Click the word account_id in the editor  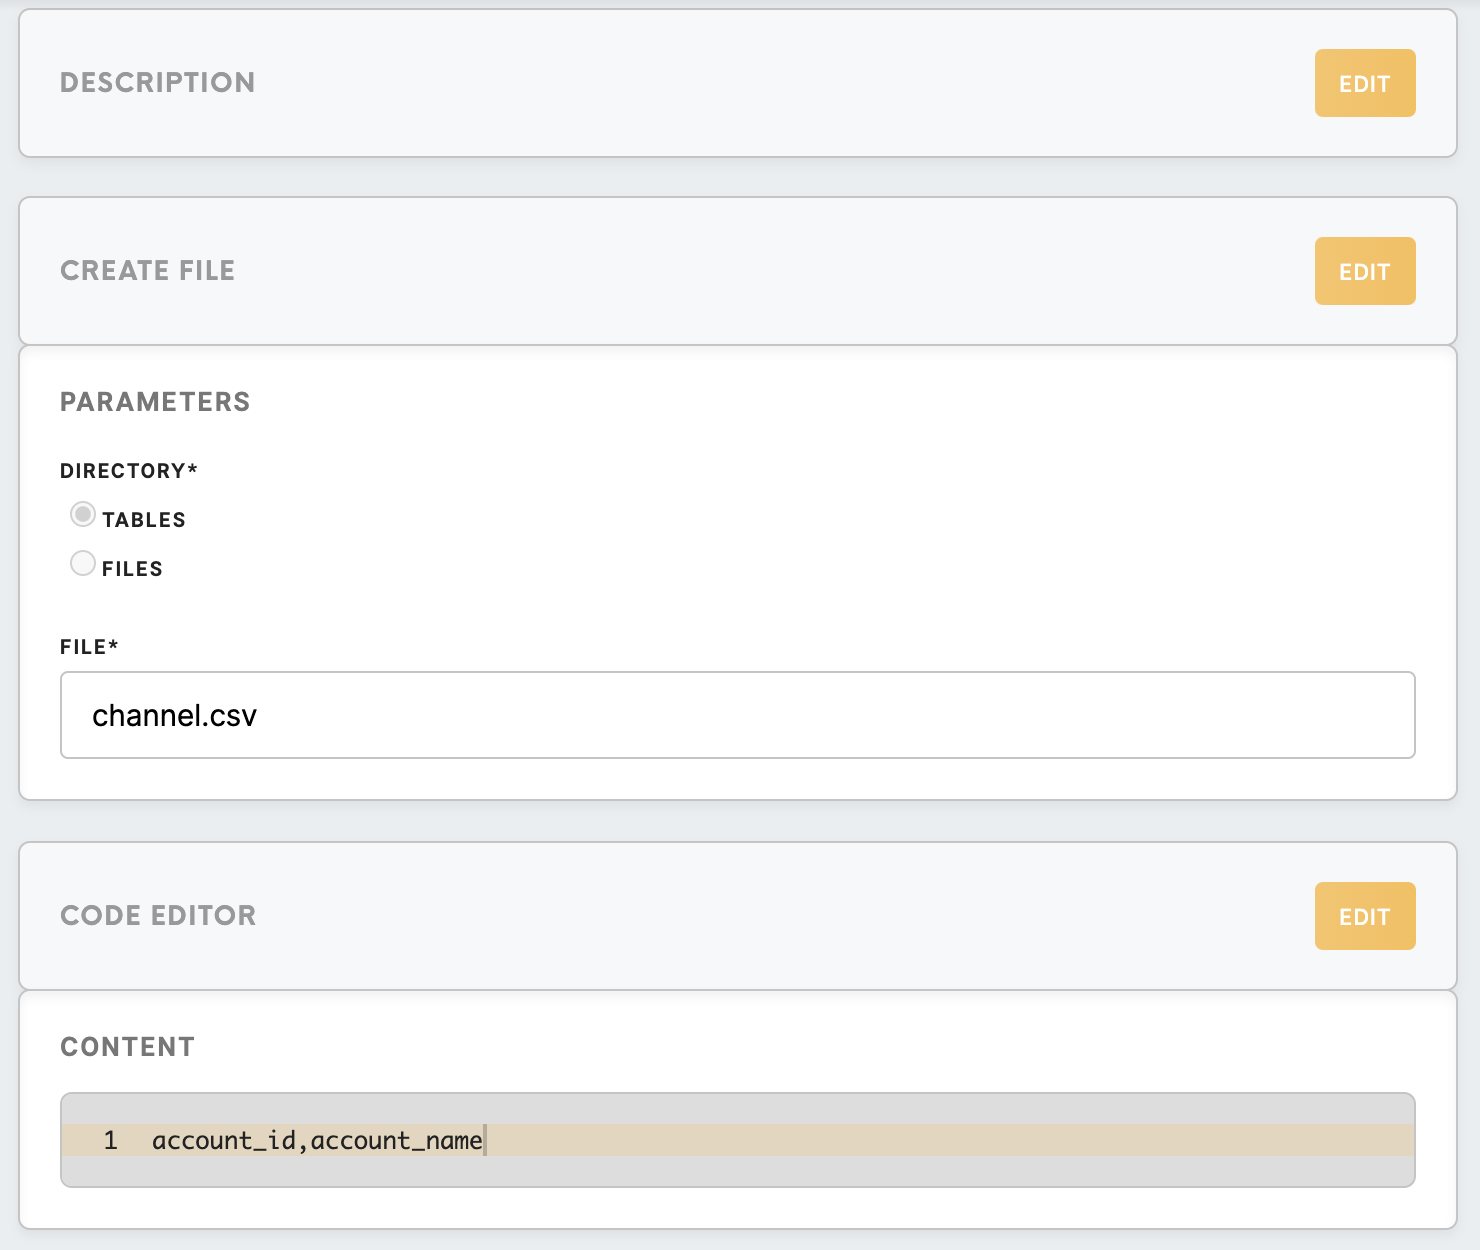[x=224, y=1140]
